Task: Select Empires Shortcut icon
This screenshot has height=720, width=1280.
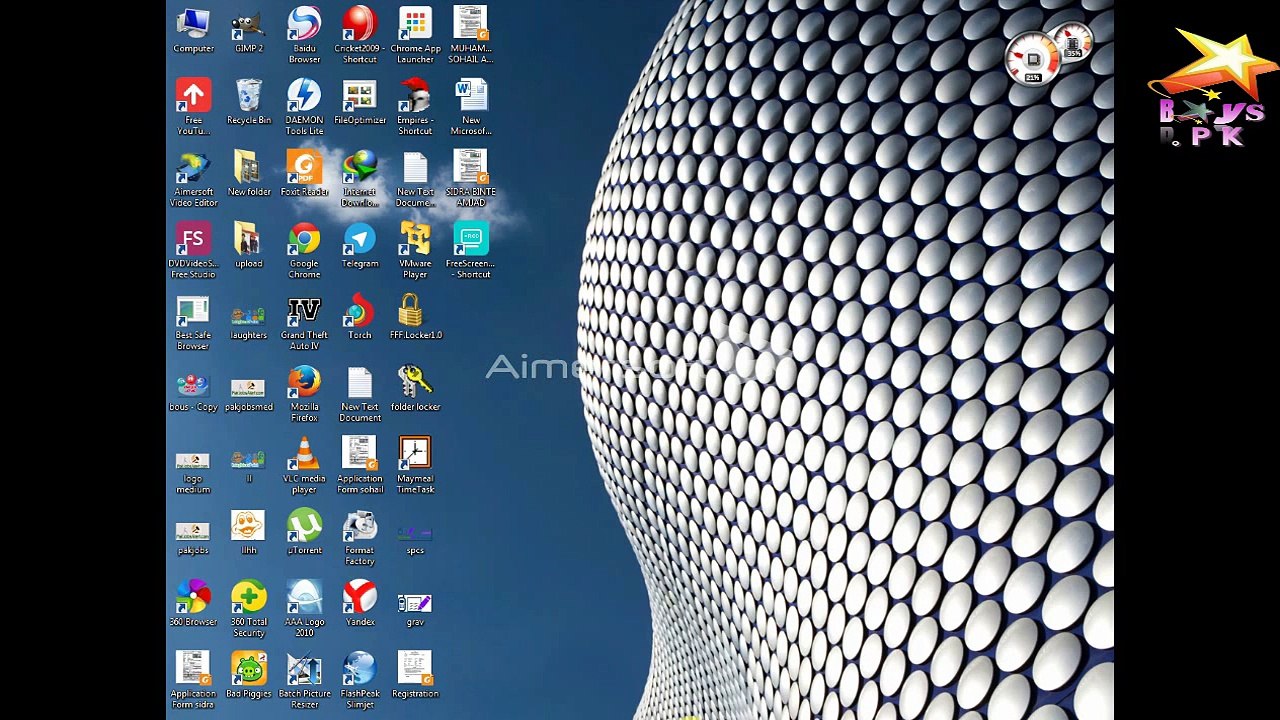Action: point(415,107)
